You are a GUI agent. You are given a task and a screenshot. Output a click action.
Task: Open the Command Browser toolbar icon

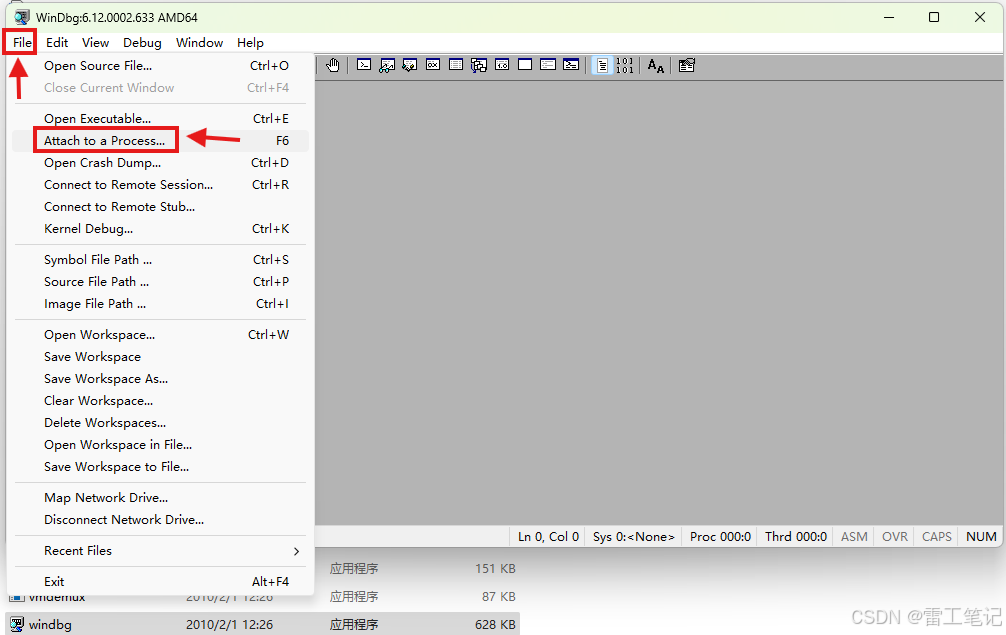571,65
